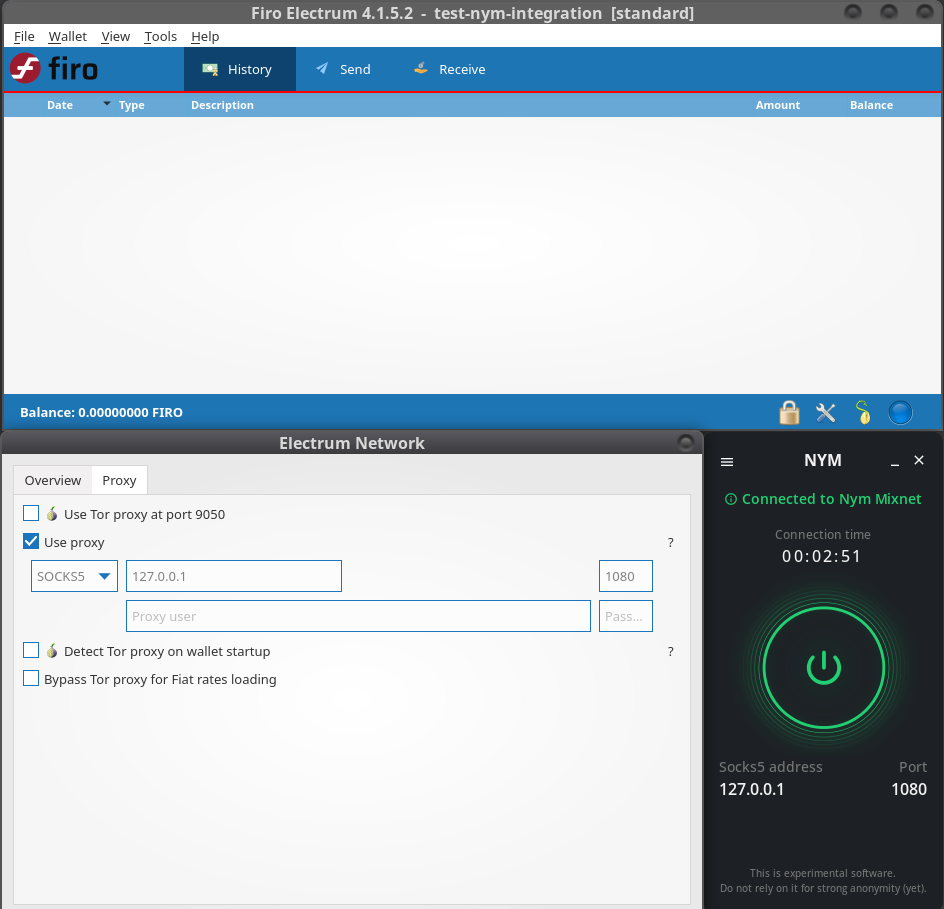This screenshot has height=909, width=944.
Task: Click the Amount column header
Action: point(778,105)
